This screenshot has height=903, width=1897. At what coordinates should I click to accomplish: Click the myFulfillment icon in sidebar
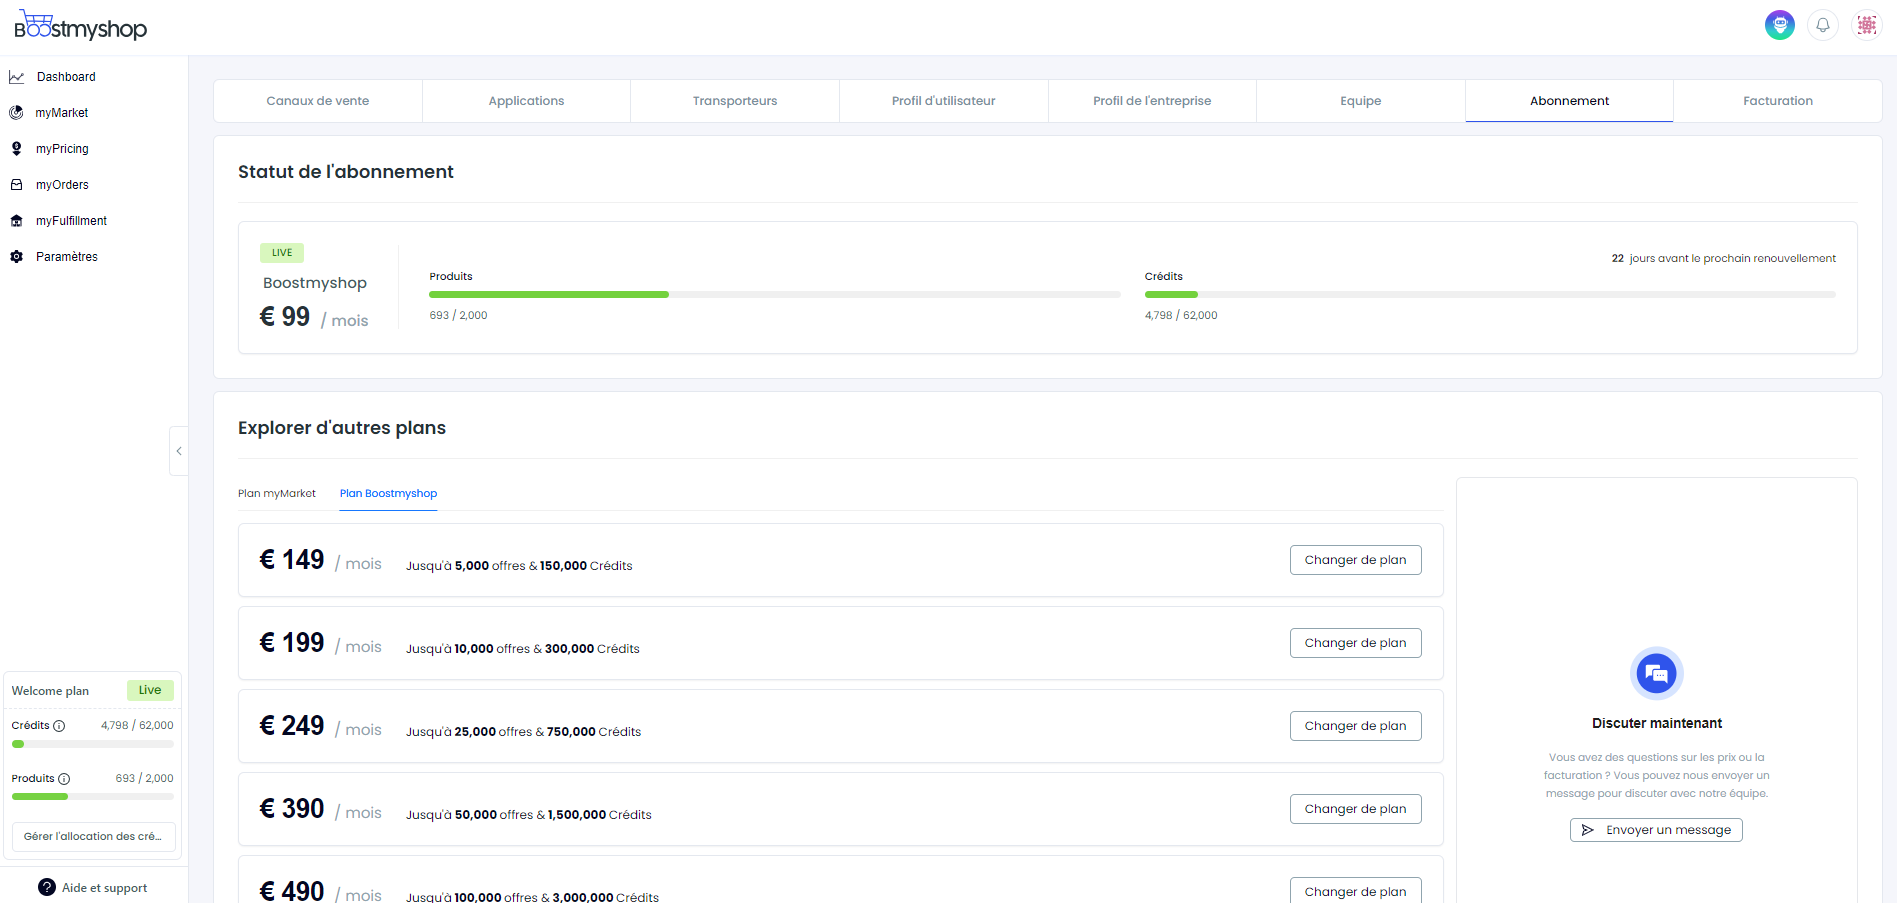[x=17, y=221]
